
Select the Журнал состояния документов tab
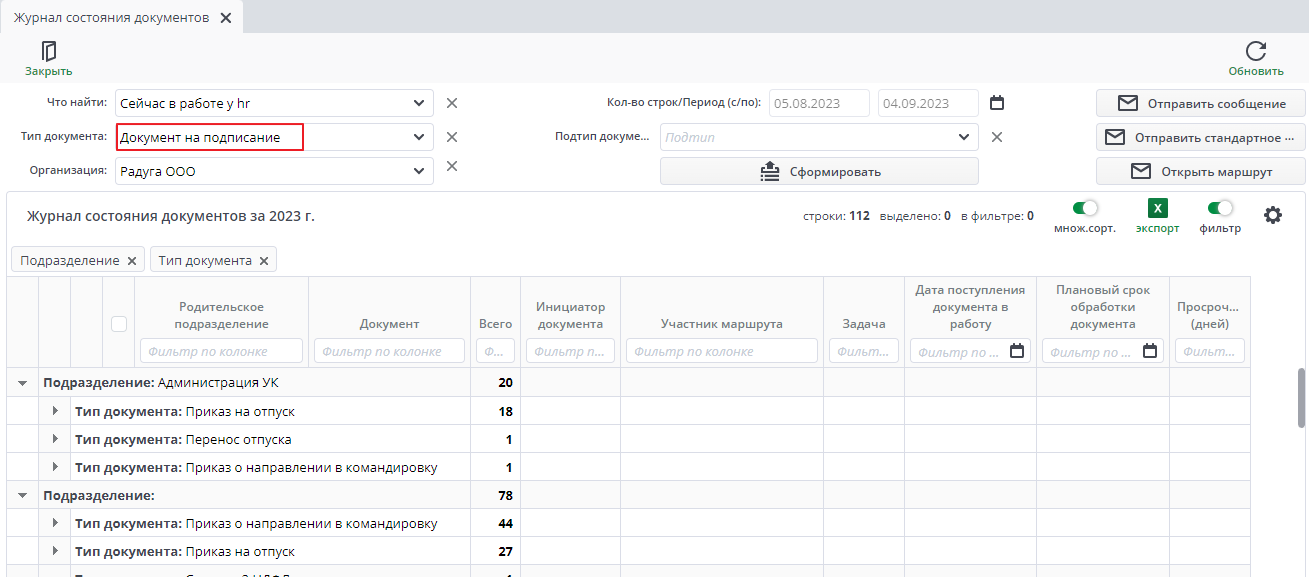(111, 18)
